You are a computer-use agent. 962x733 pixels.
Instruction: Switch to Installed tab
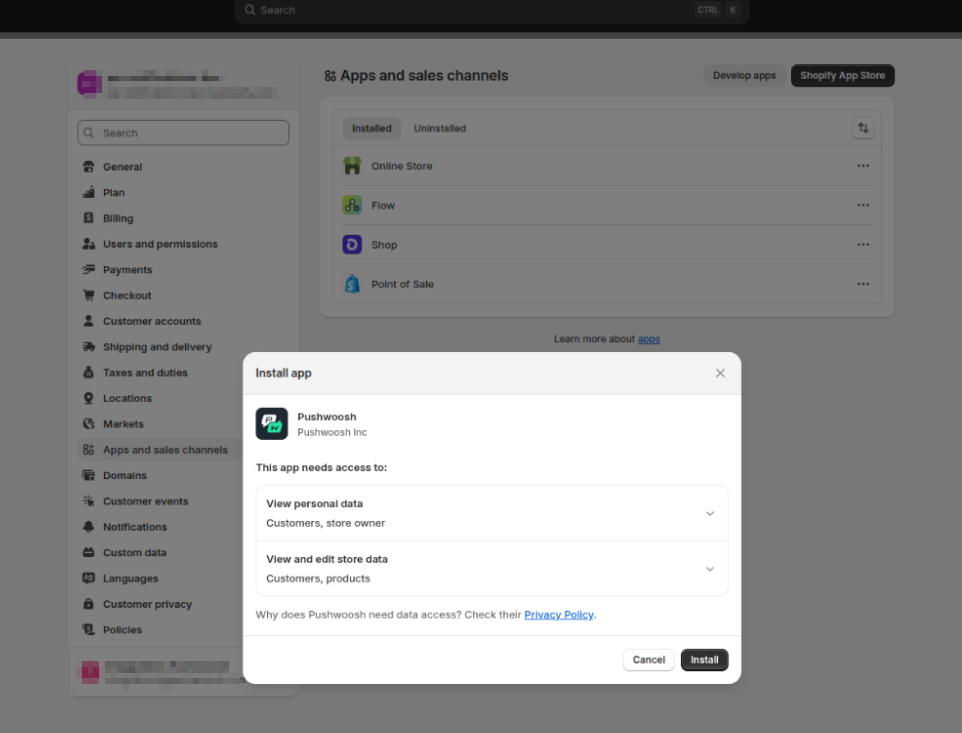point(371,128)
